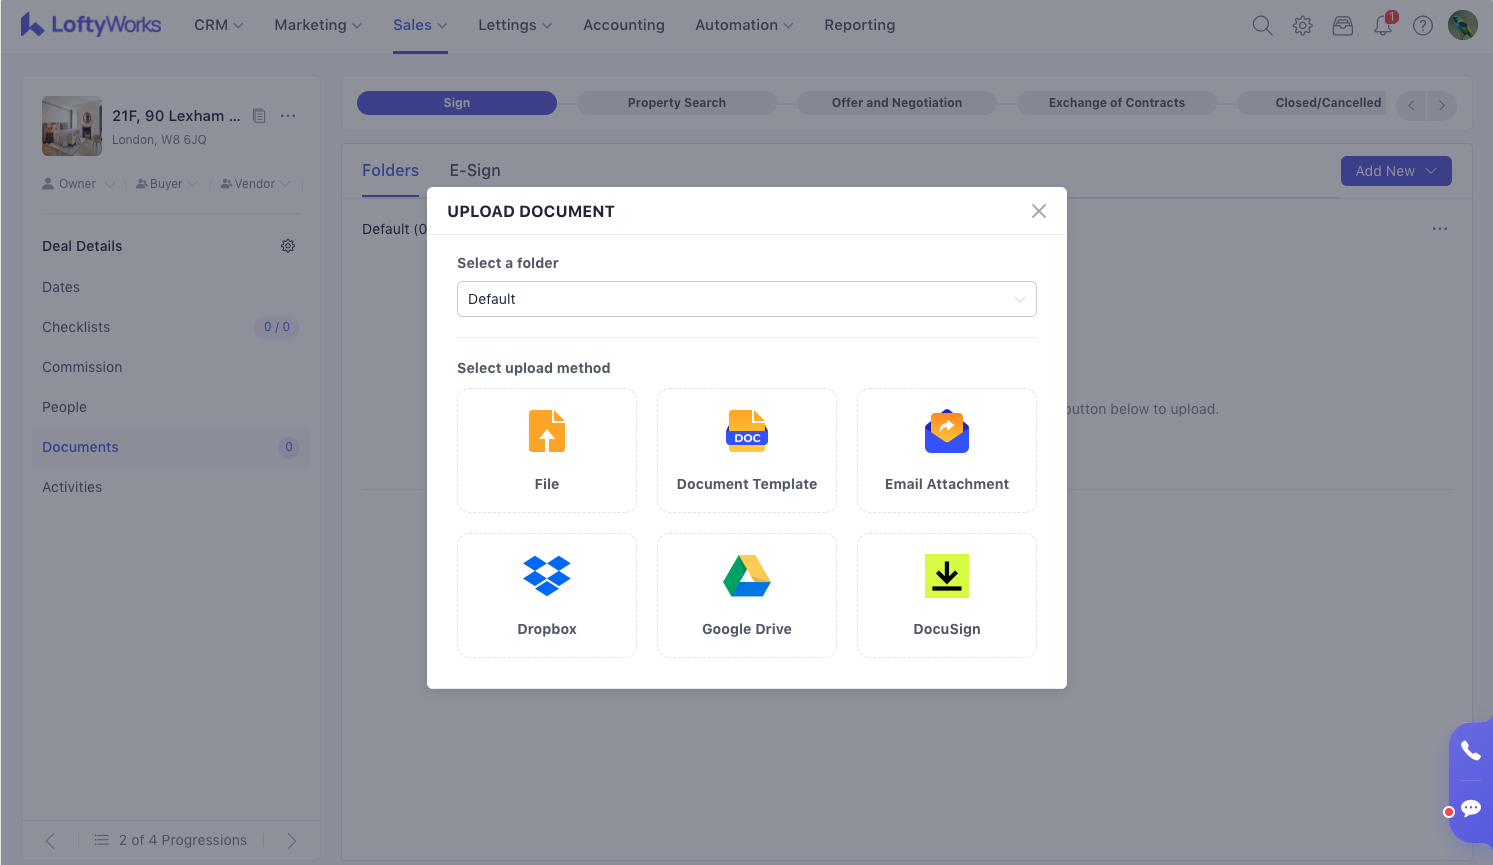This screenshot has height=865, width=1493.
Task: Switch to the E-Sign tab
Action: 475,171
